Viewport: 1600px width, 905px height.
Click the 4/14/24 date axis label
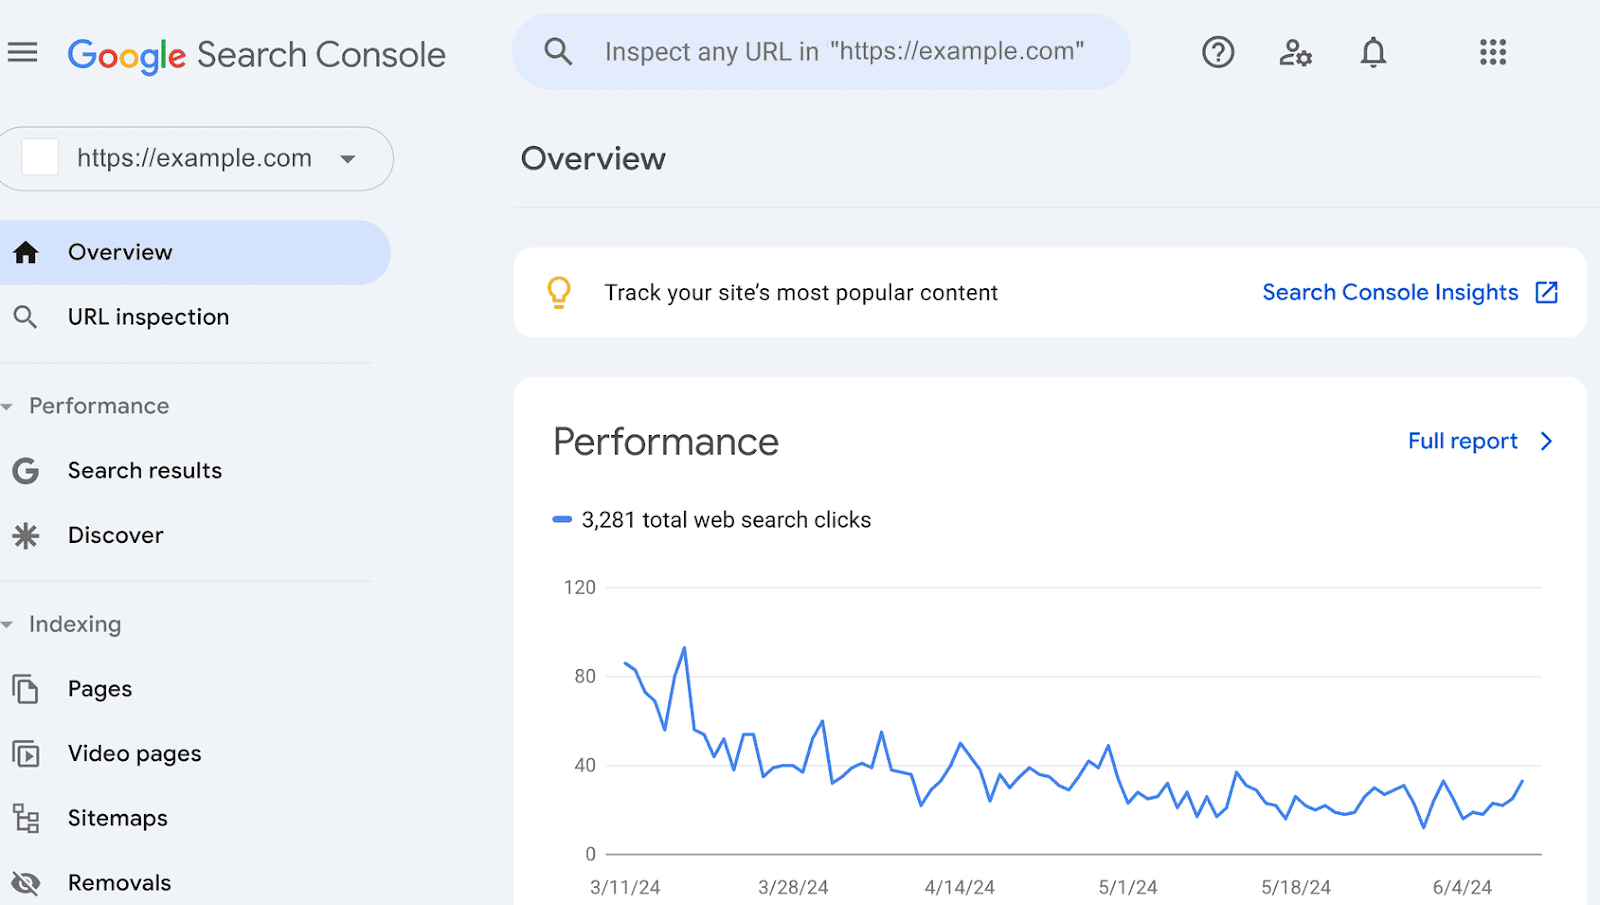(x=960, y=887)
